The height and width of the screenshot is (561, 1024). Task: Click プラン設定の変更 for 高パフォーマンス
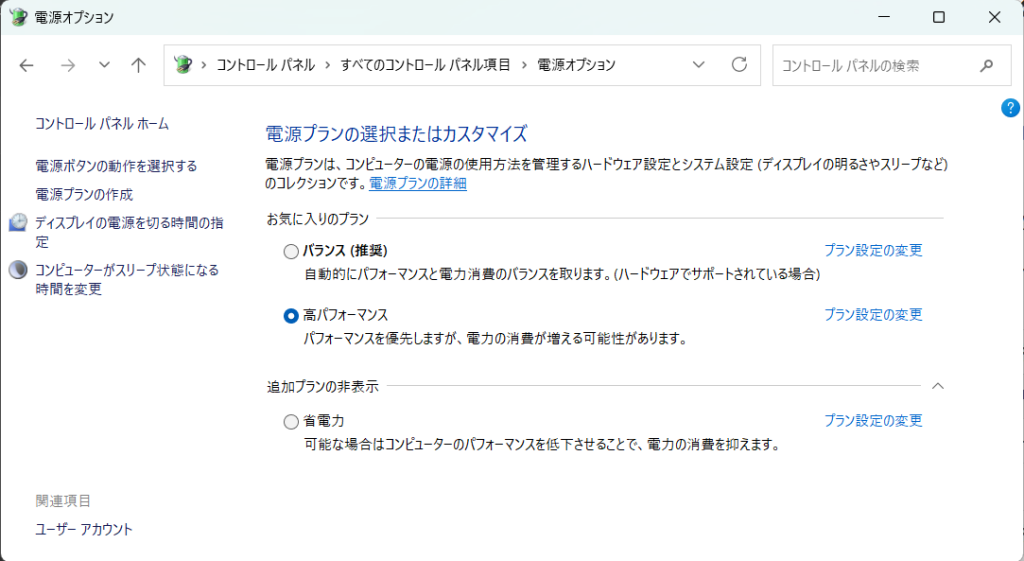click(x=872, y=315)
